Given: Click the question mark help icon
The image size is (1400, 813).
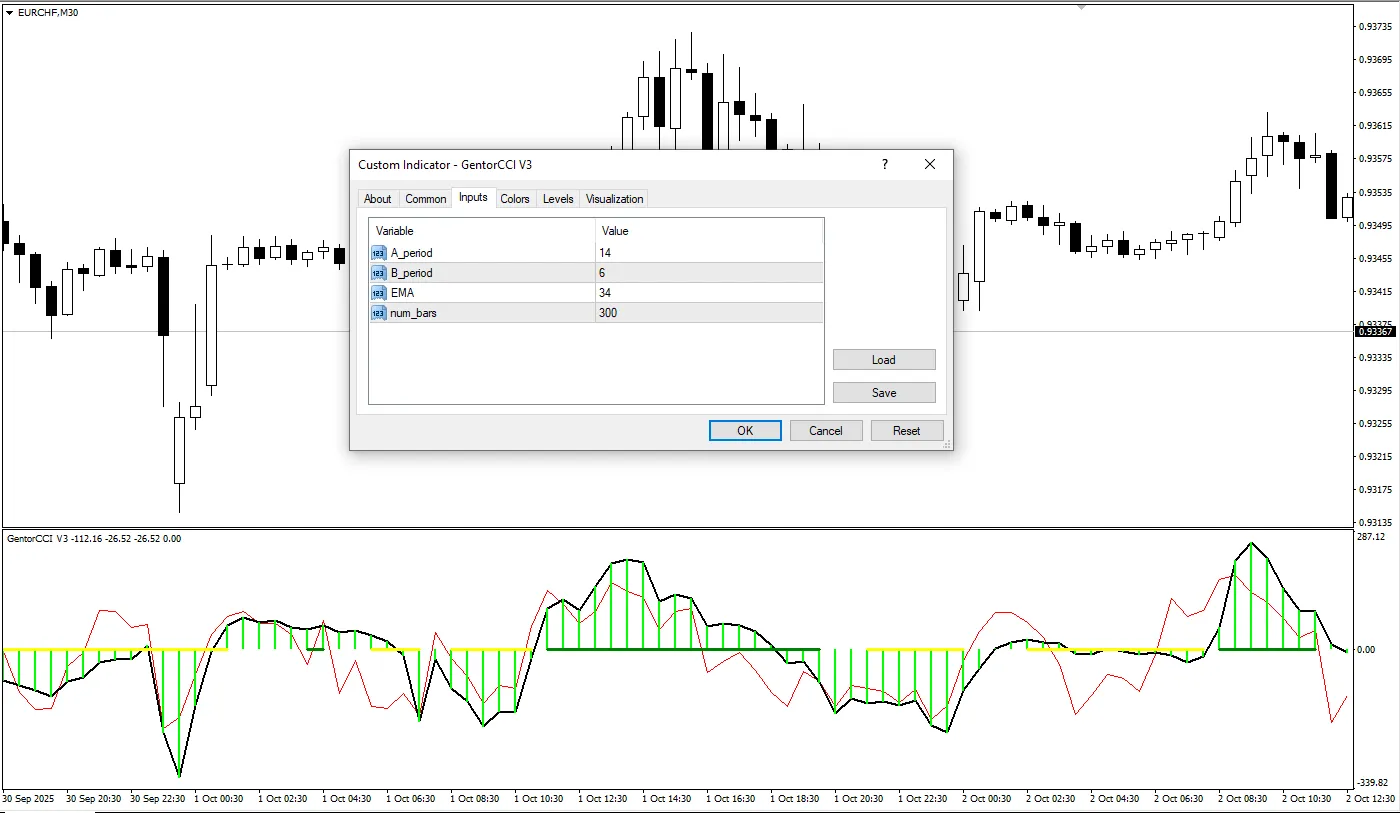Looking at the screenshot, I should coord(885,164).
